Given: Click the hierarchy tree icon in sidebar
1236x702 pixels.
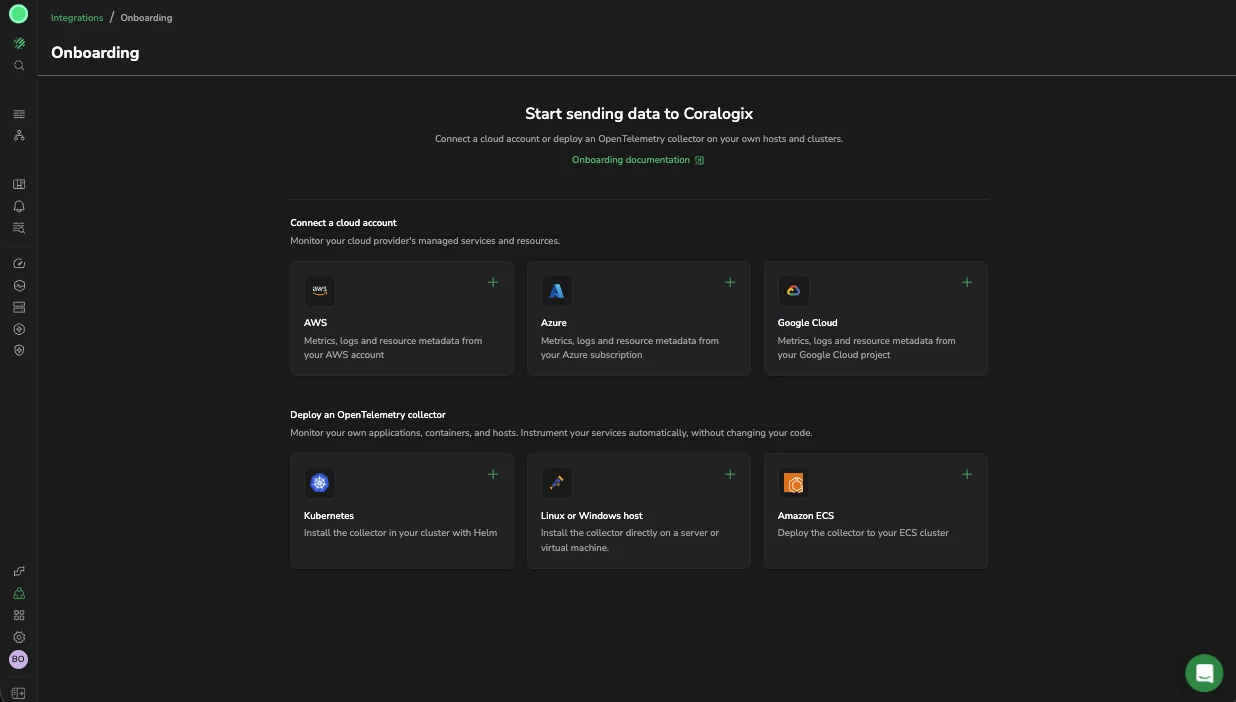Looking at the screenshot, I should click(19, 135).
